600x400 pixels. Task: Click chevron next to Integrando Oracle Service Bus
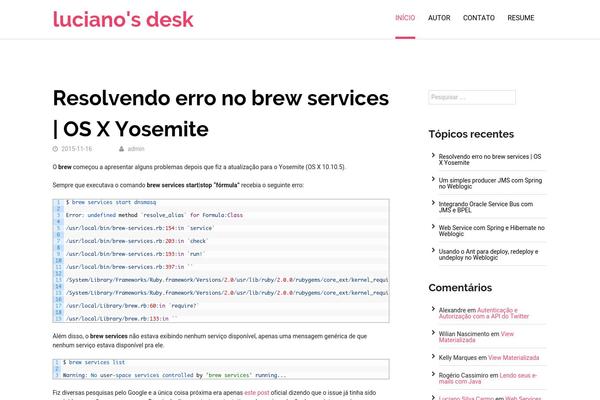pyautogui.click(x=433, y=203)
